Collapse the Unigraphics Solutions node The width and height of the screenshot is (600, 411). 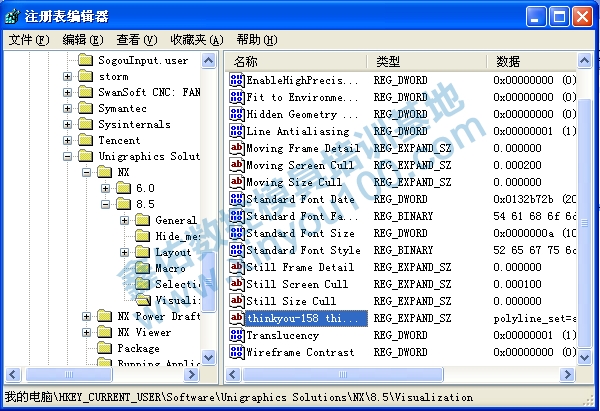67,157
